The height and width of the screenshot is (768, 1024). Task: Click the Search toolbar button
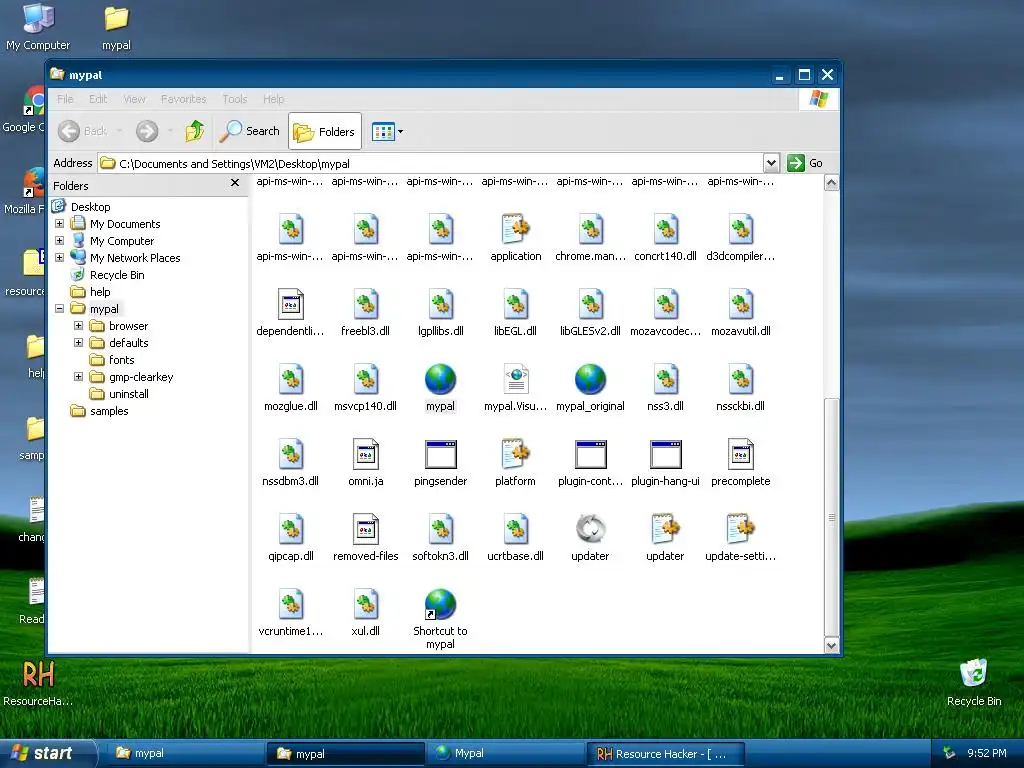click(249, 131)
